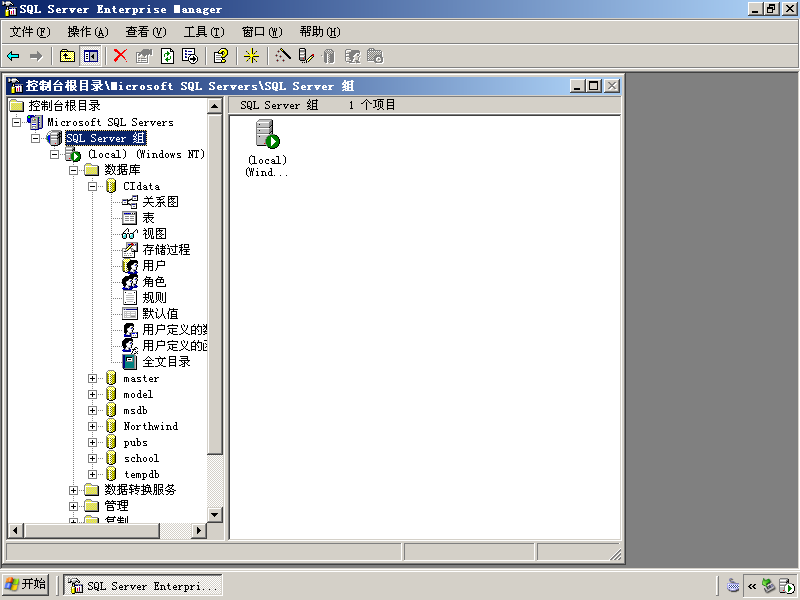Screen dimensions: 800x600
Task: Click the 开始 Start button
Action: (26, 584)
